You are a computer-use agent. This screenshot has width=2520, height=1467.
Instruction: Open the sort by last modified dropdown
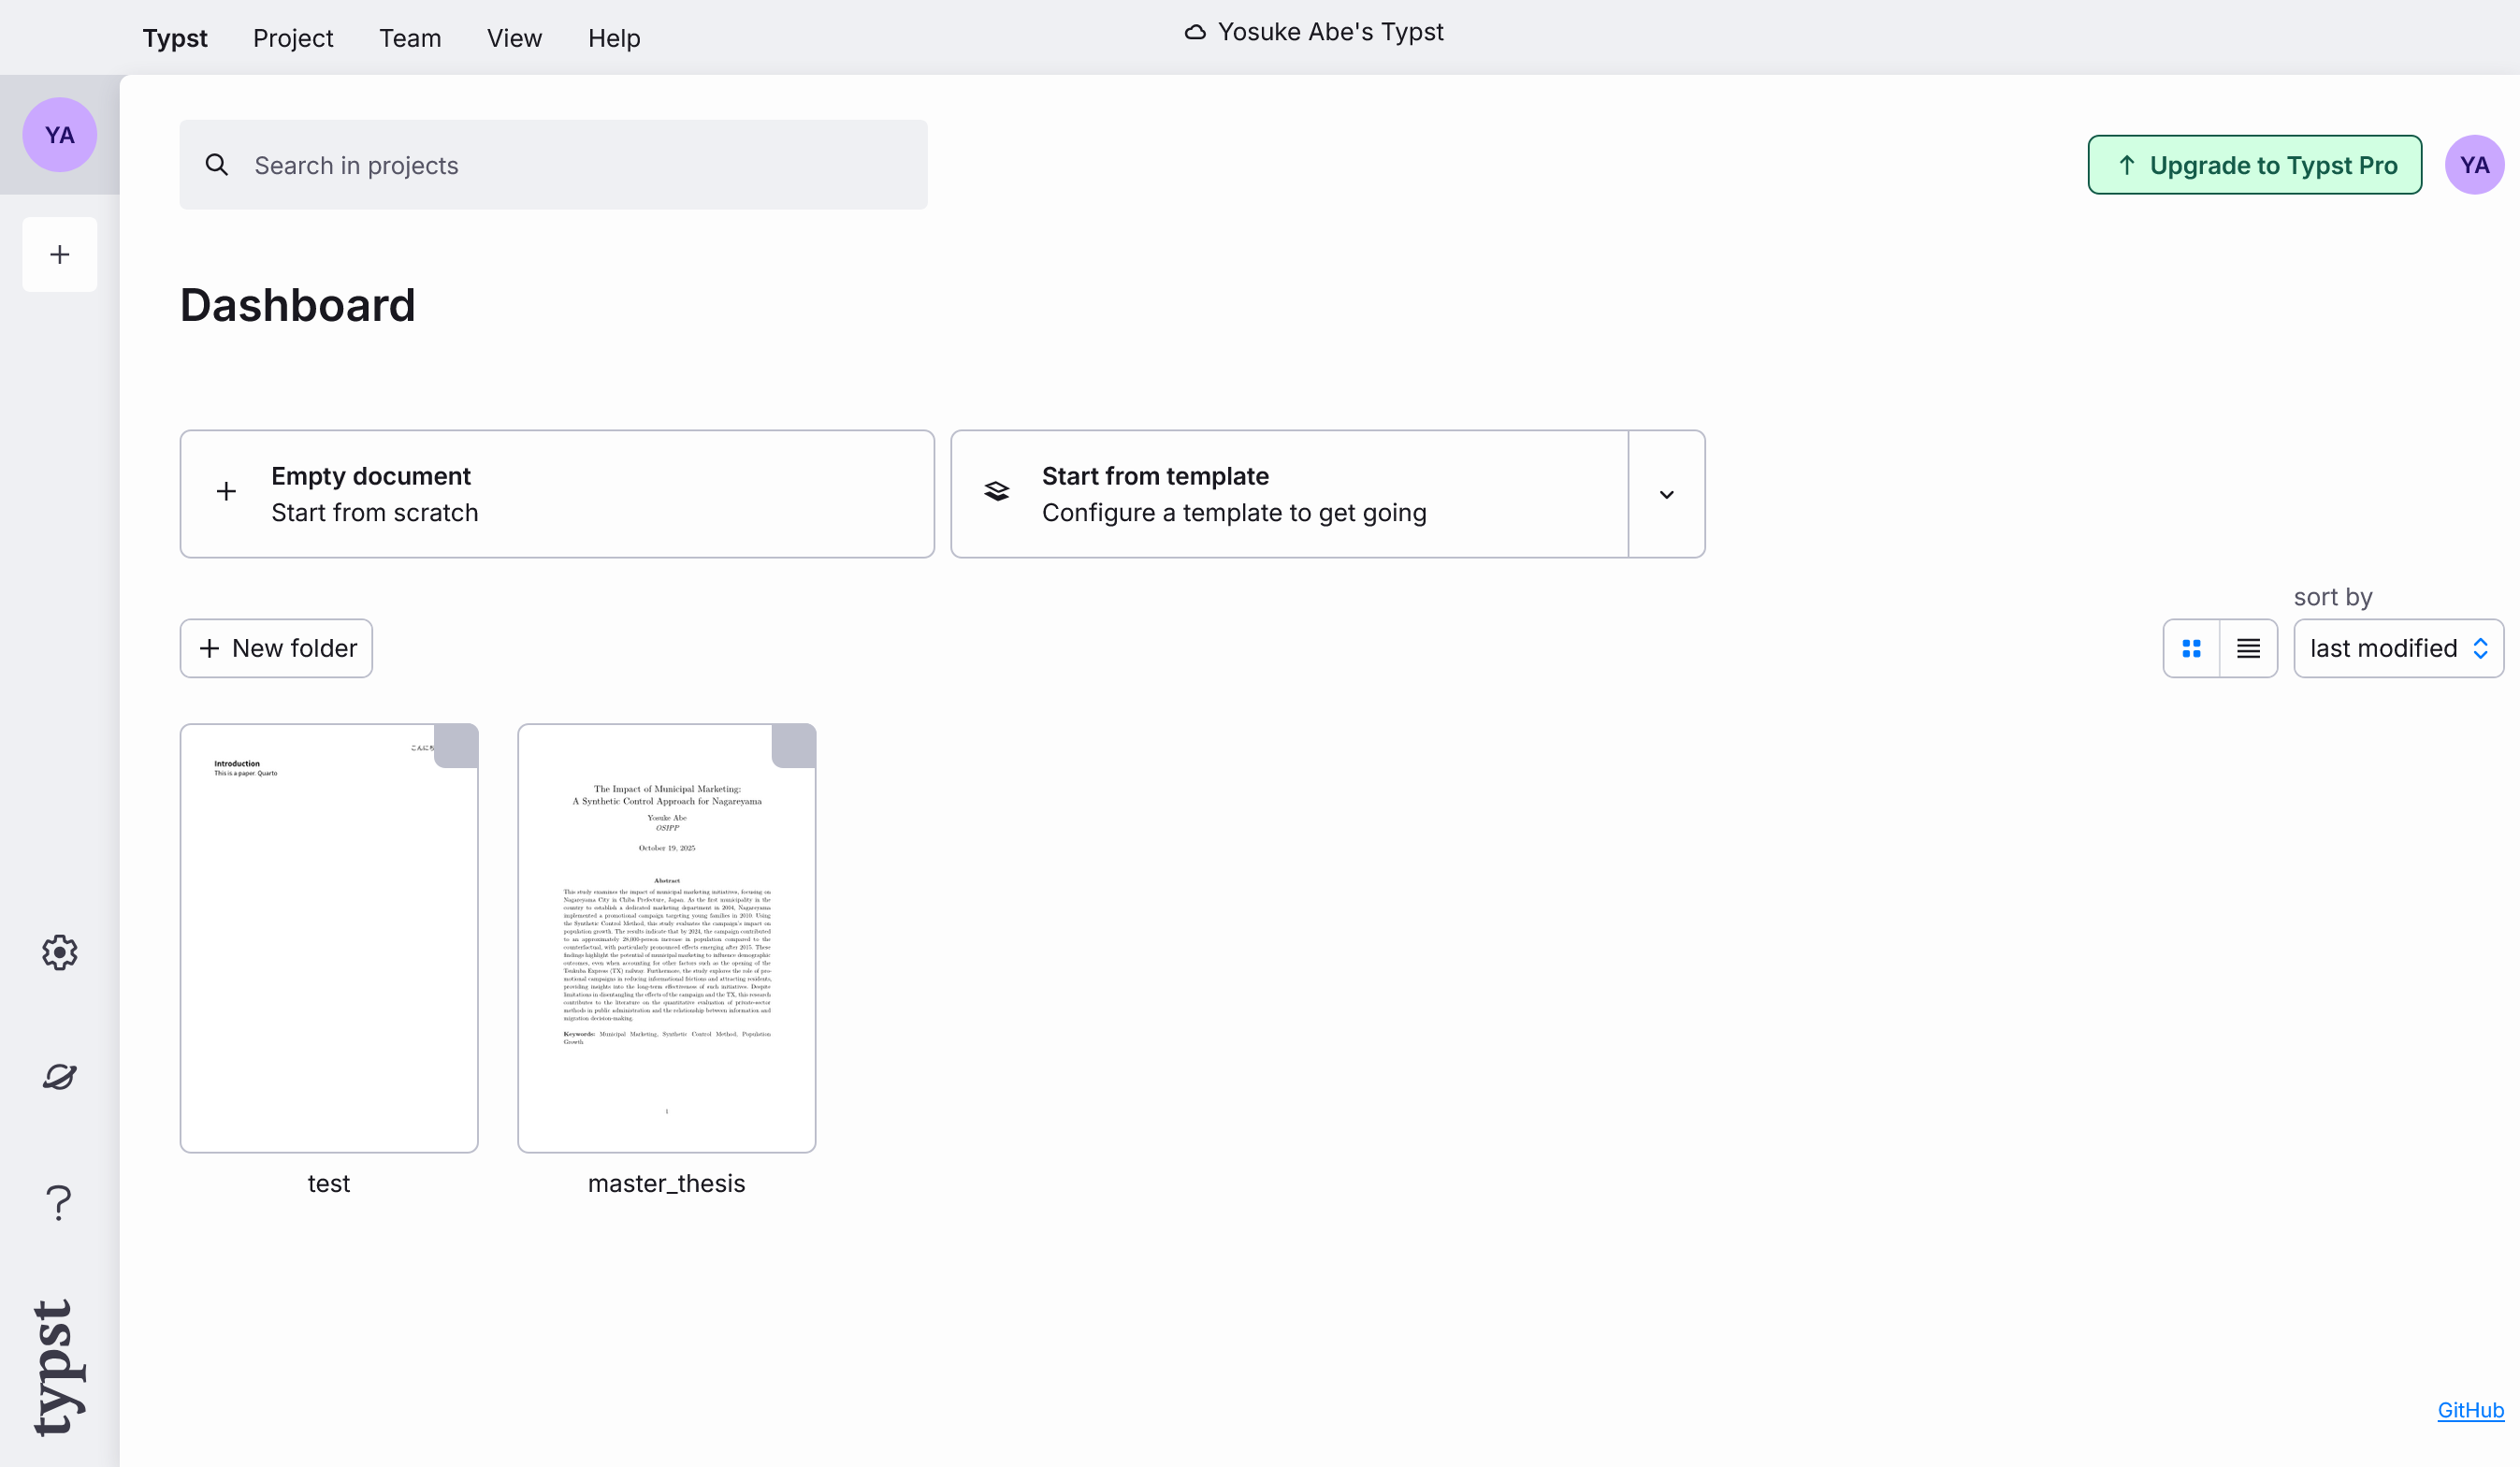pos(2397,648)
